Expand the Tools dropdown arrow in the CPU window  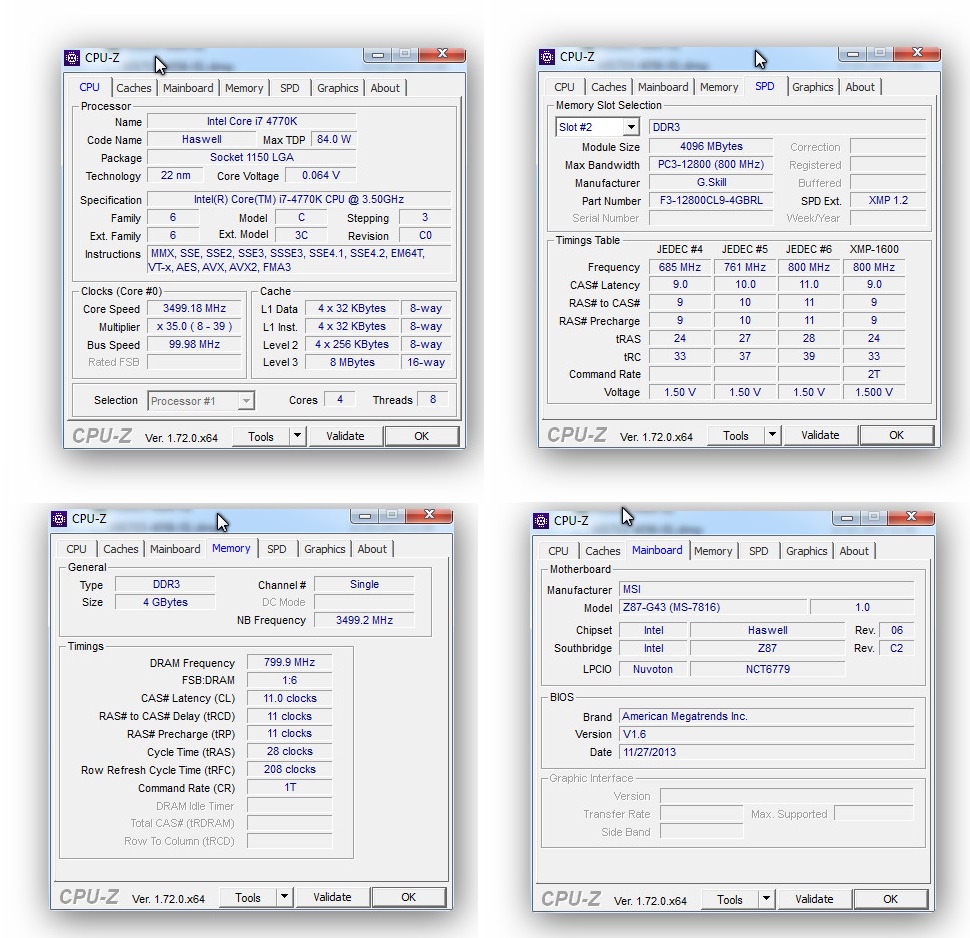pyautogui.click(x=298, y=436)
